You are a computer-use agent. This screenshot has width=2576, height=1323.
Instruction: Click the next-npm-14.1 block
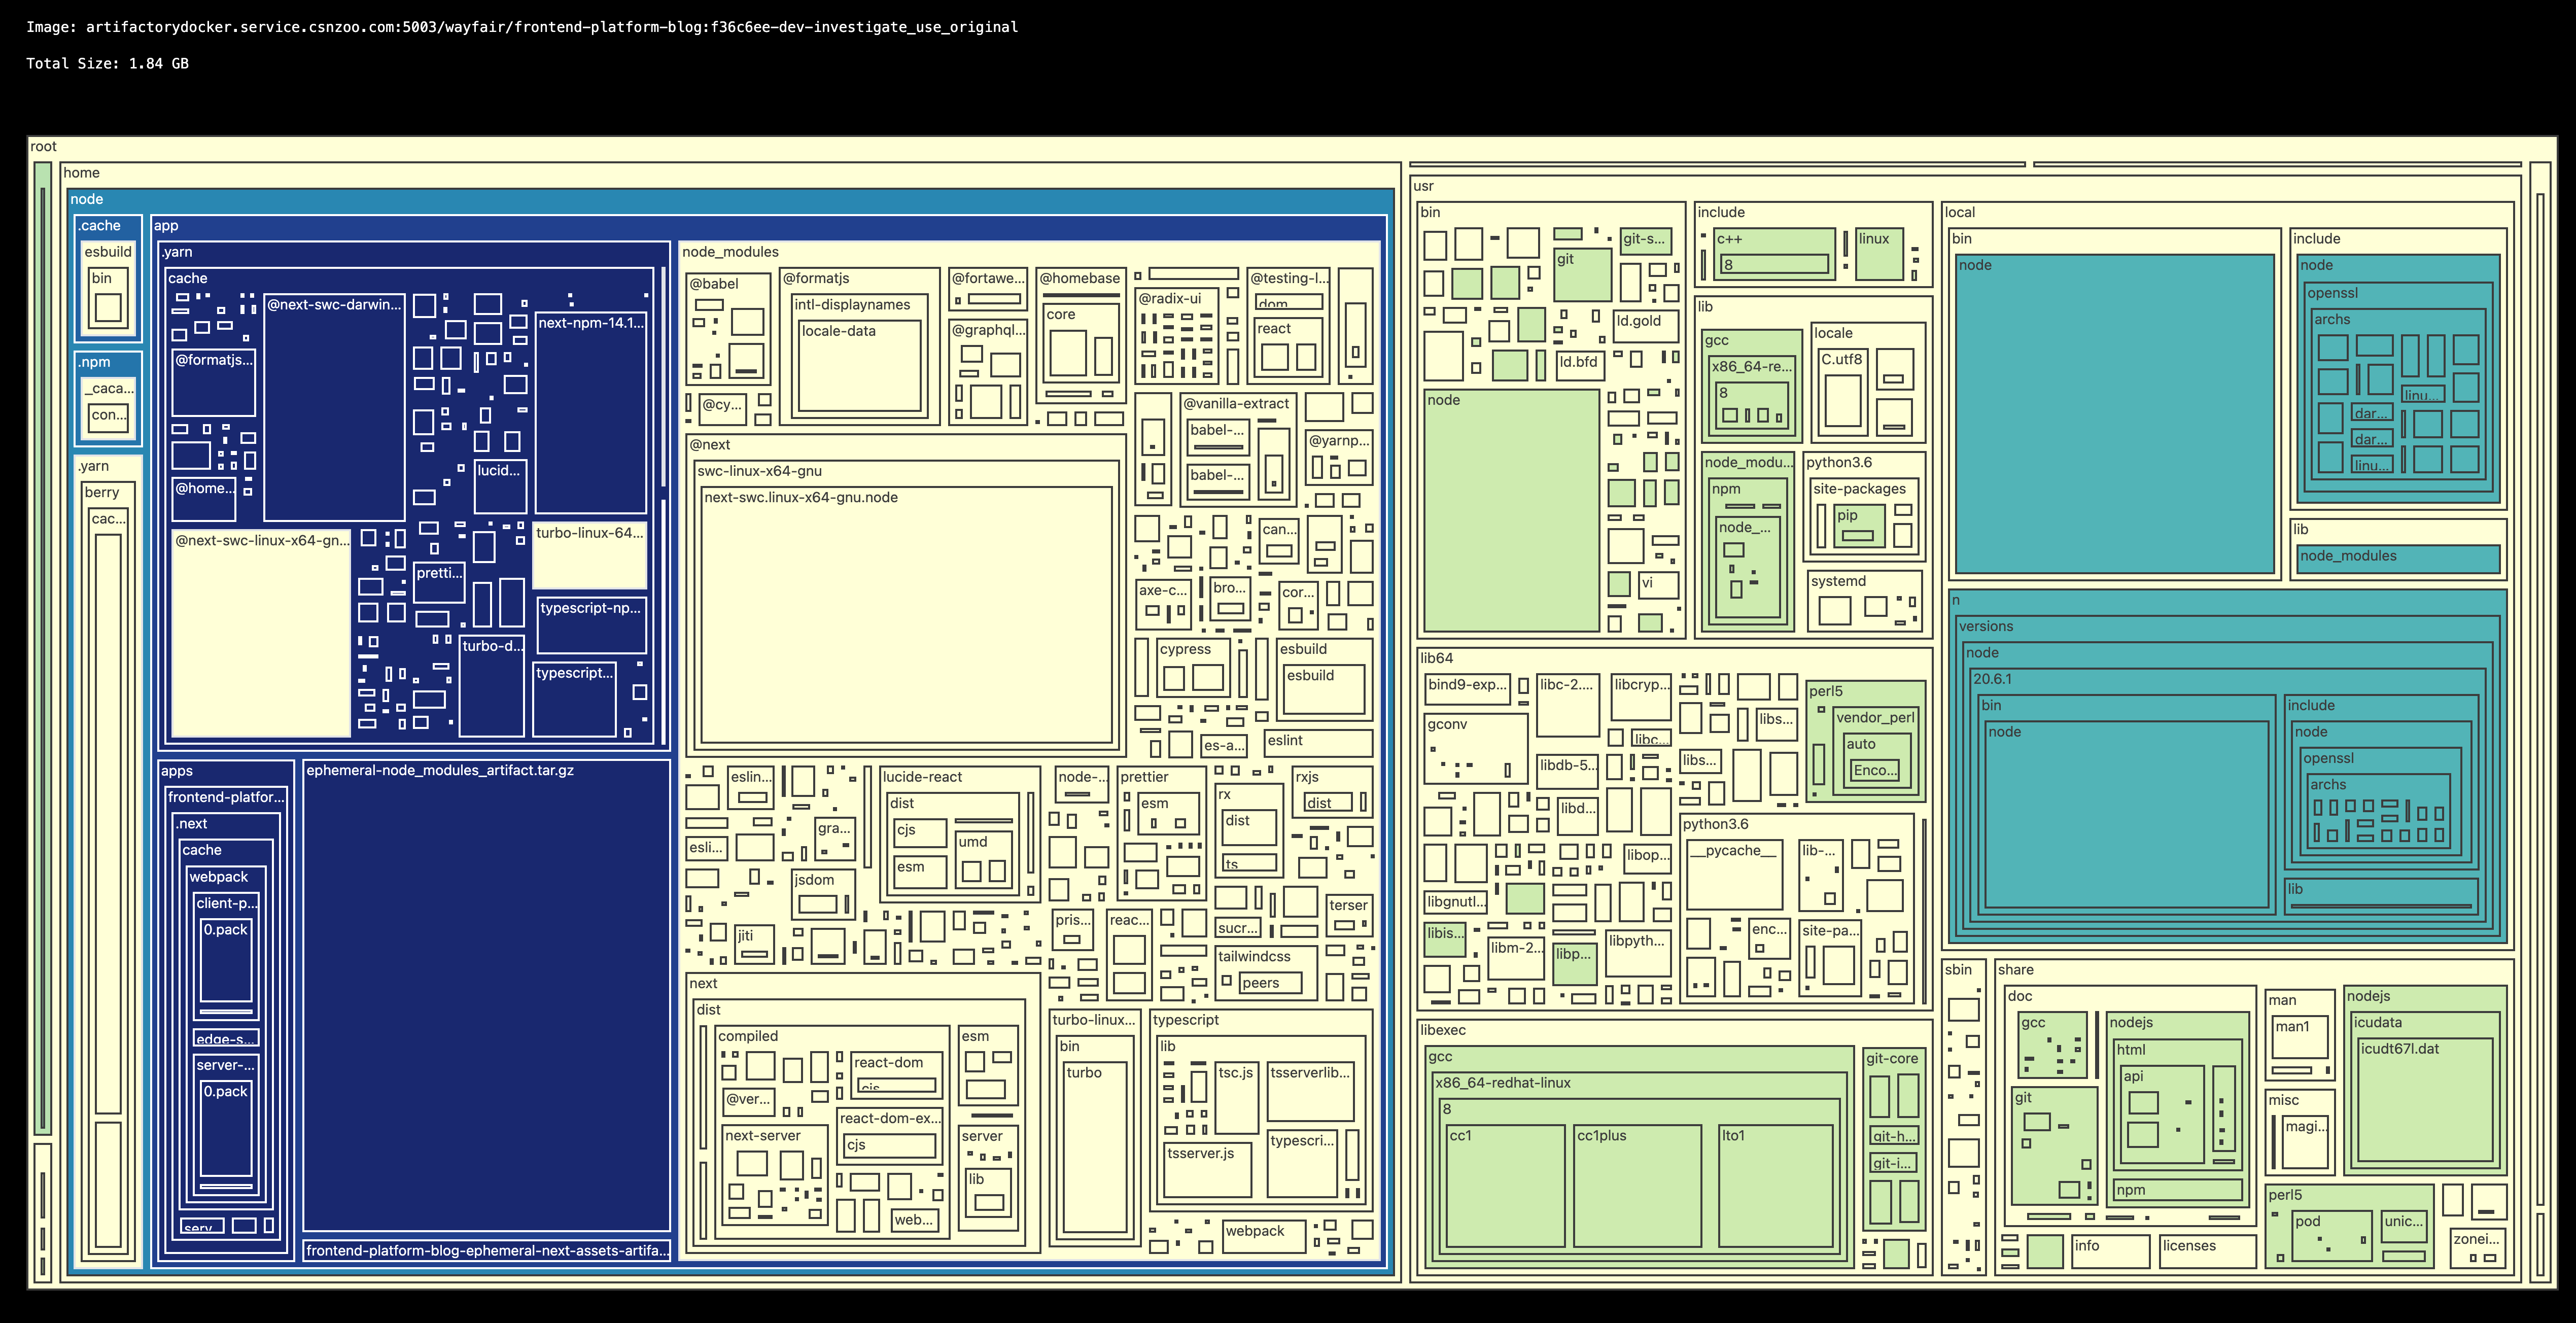point(591,413)
